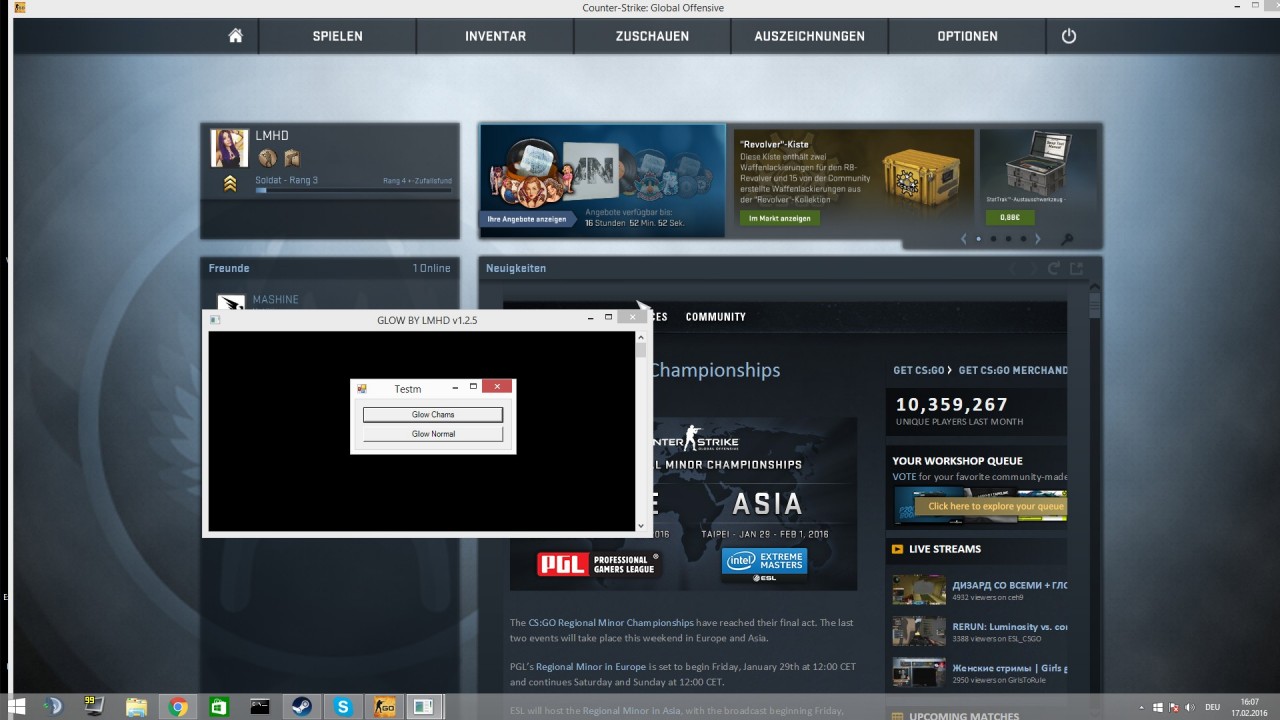Switch to CS:GO taskbar icon

coord(384,707)
